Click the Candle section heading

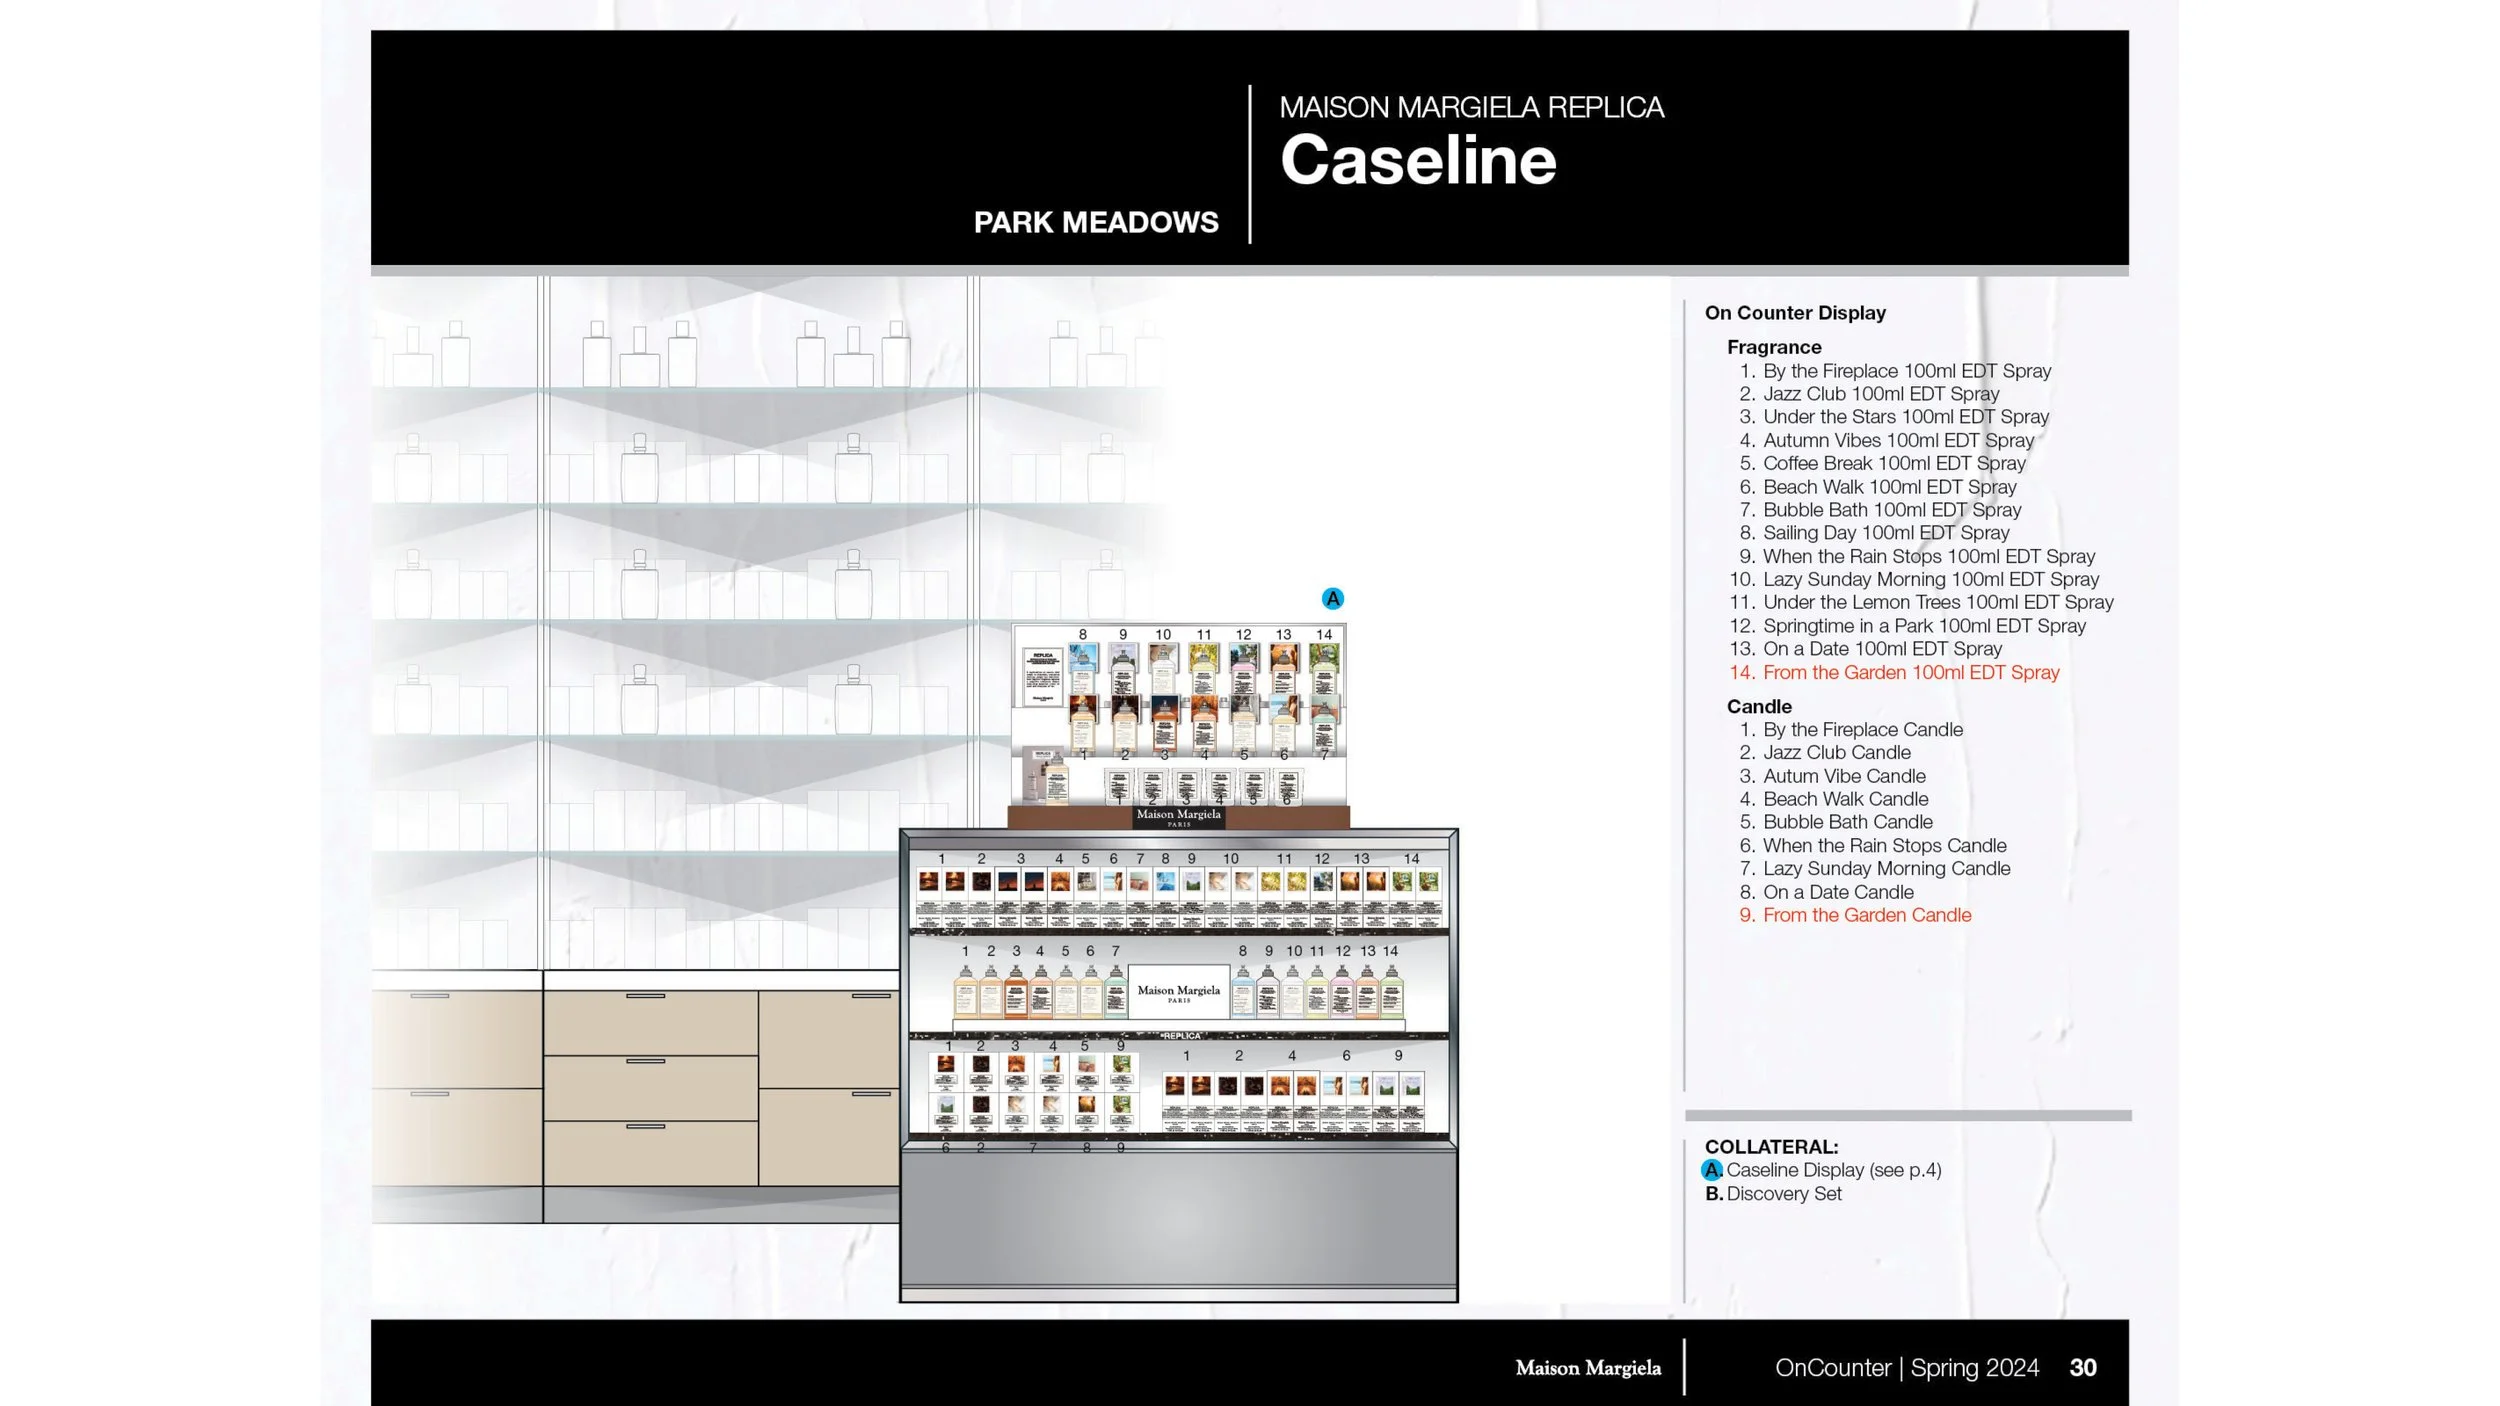[x=1758, y=706]
